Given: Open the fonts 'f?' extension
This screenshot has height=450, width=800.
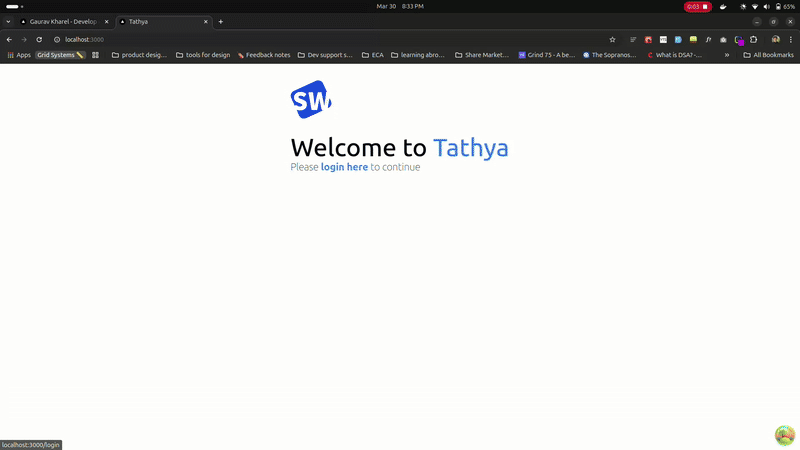Looking at the screenshot, I should [708, 39].
